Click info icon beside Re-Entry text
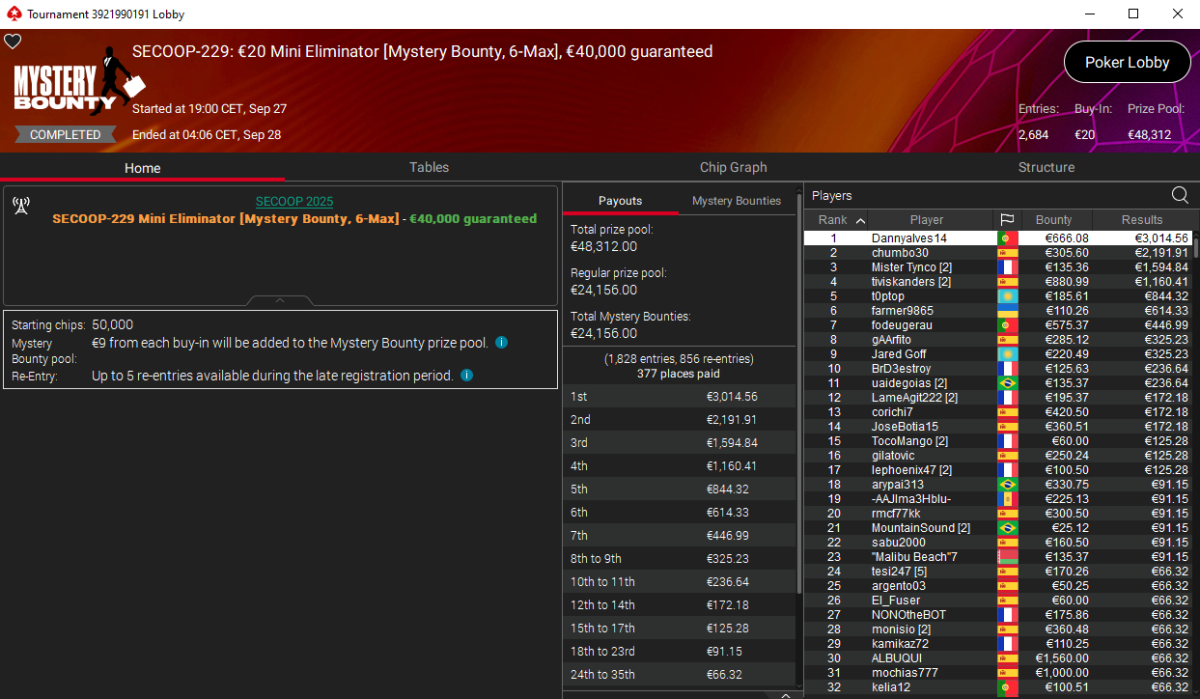This screenshot has width=1200, height=699. [x=466, y=375]
